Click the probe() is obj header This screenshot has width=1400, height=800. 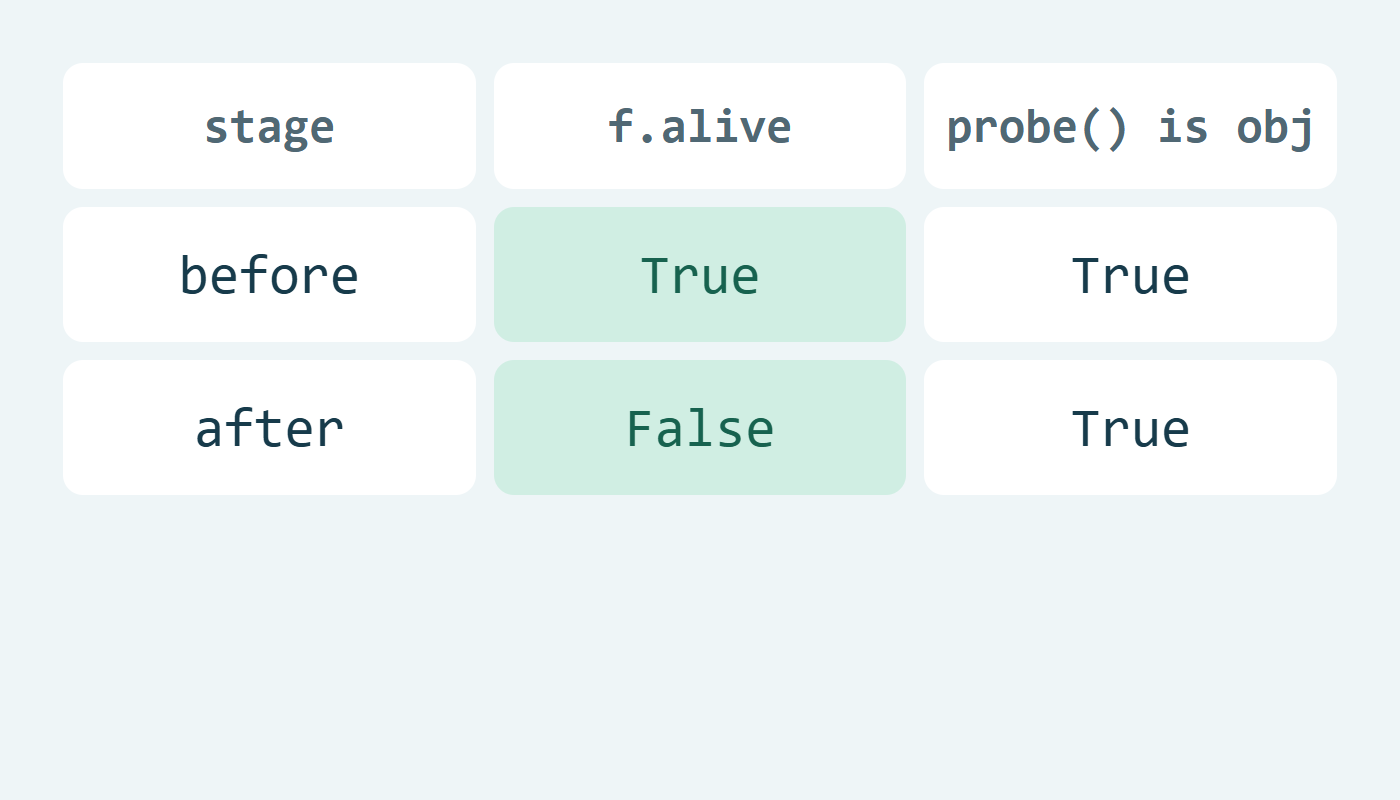[x=1130, y=126]
